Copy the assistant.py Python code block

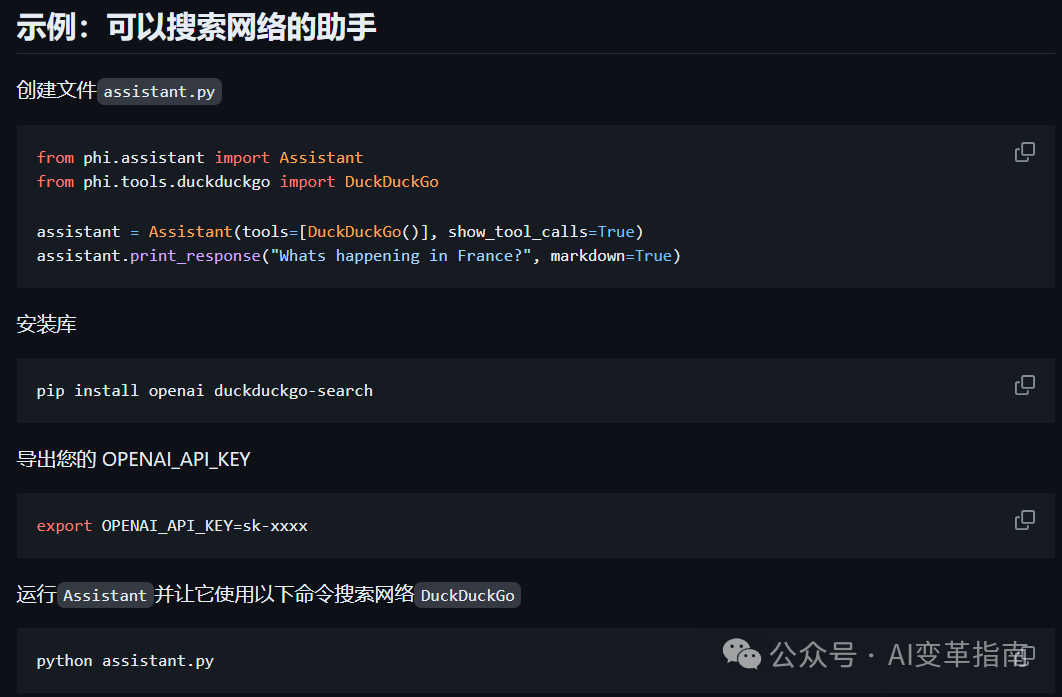1025,152
